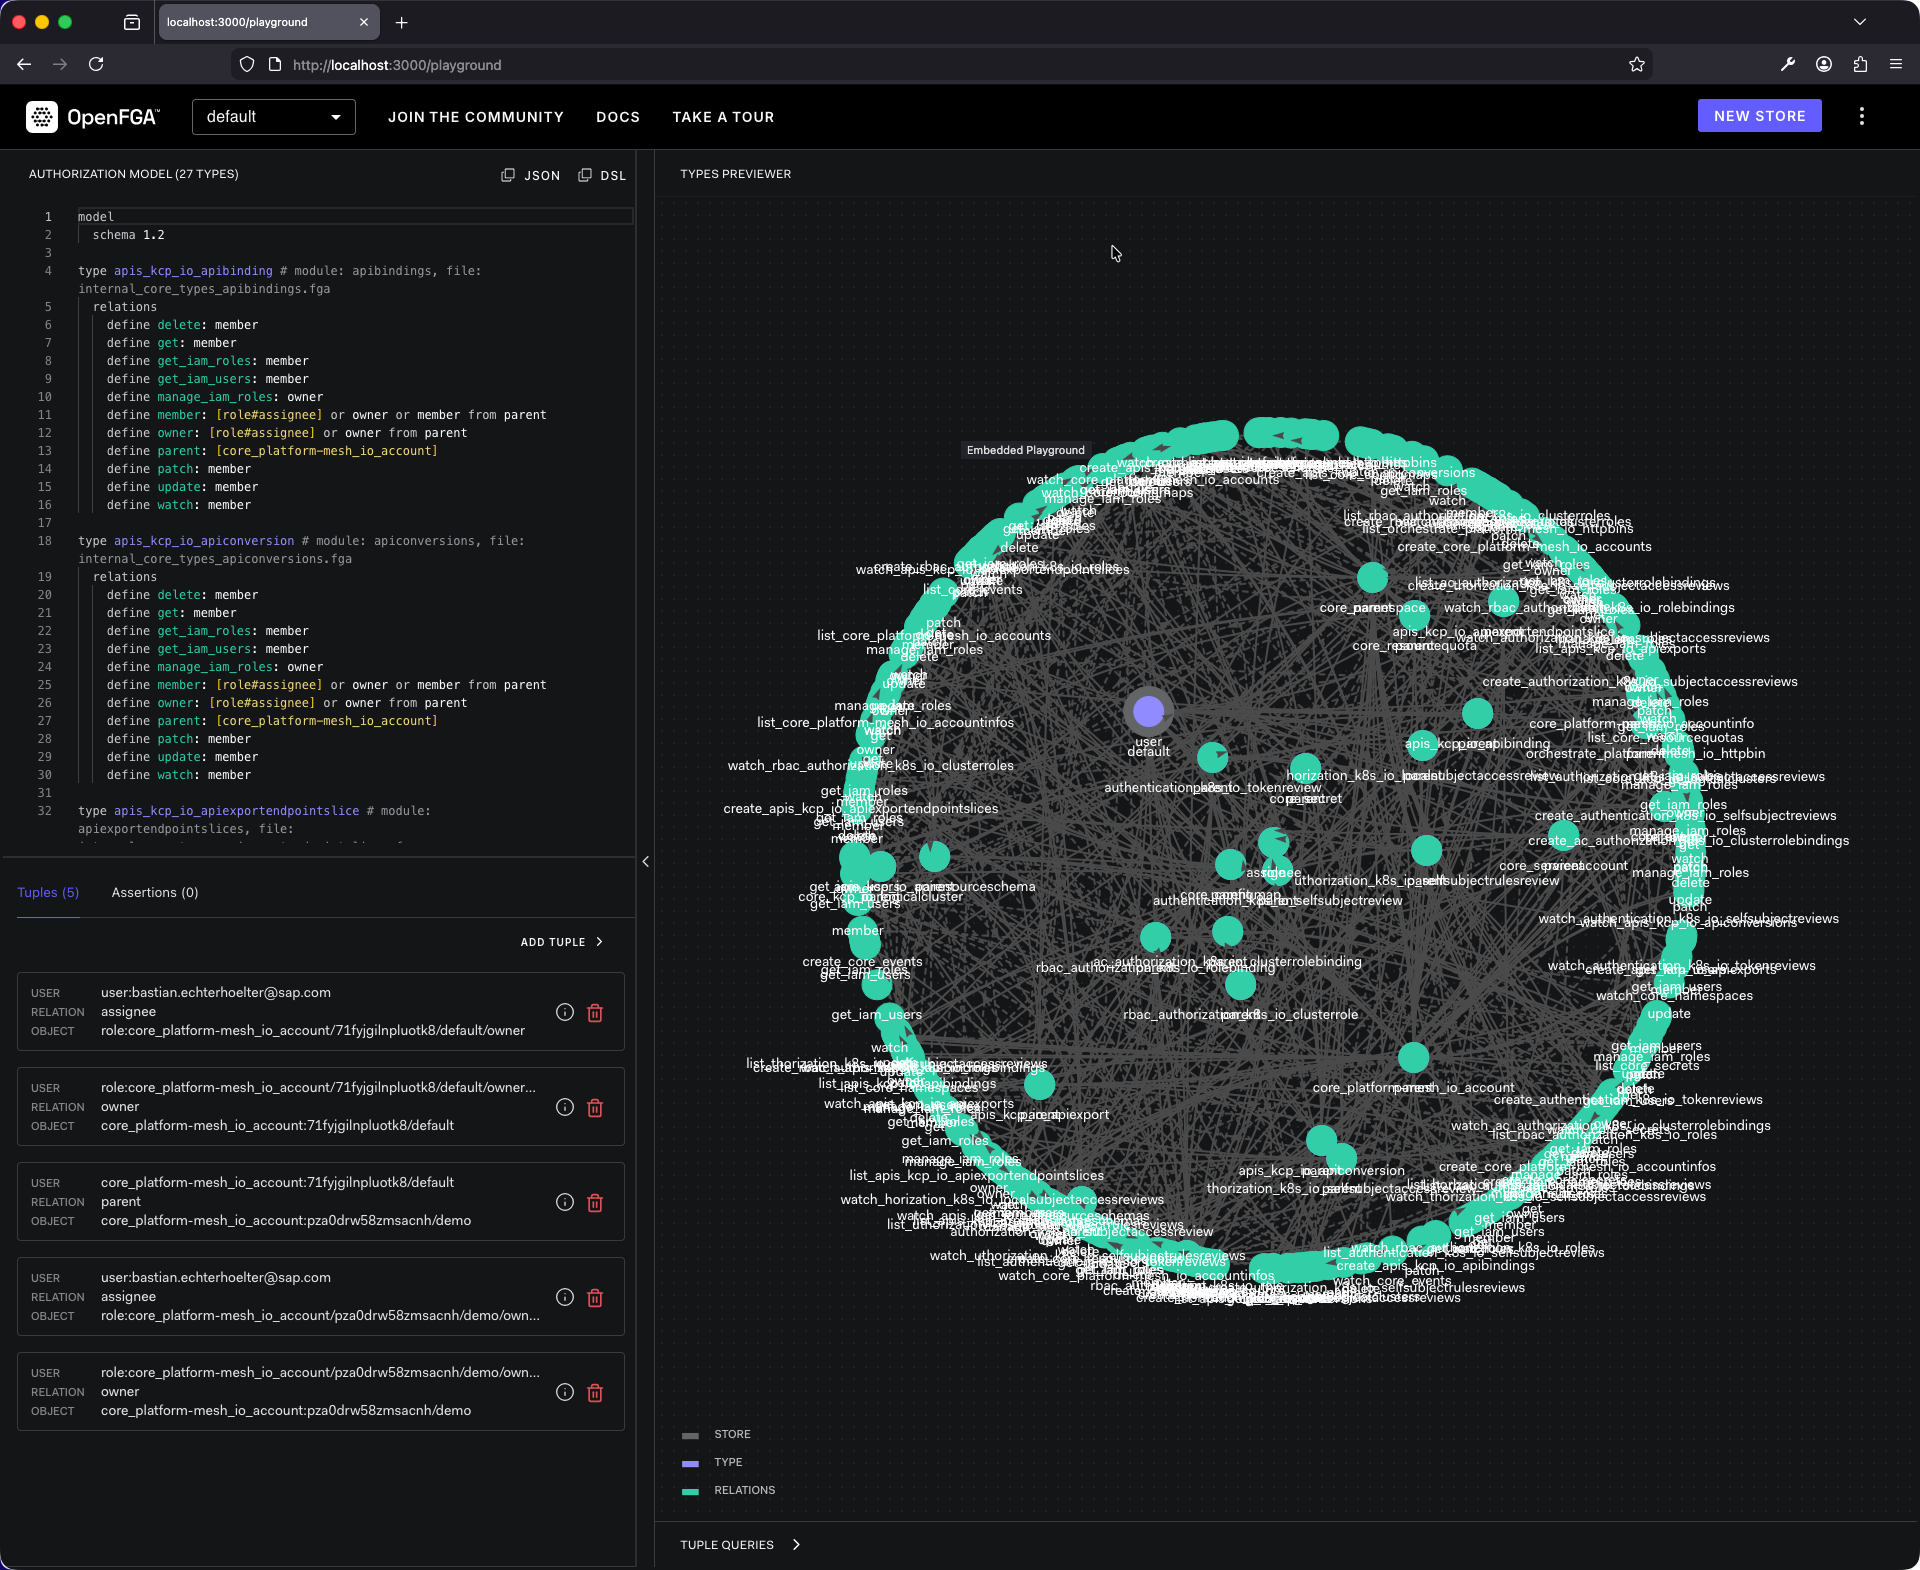
Task: Click the STORE legend swatch
Action: (690, 1435)
